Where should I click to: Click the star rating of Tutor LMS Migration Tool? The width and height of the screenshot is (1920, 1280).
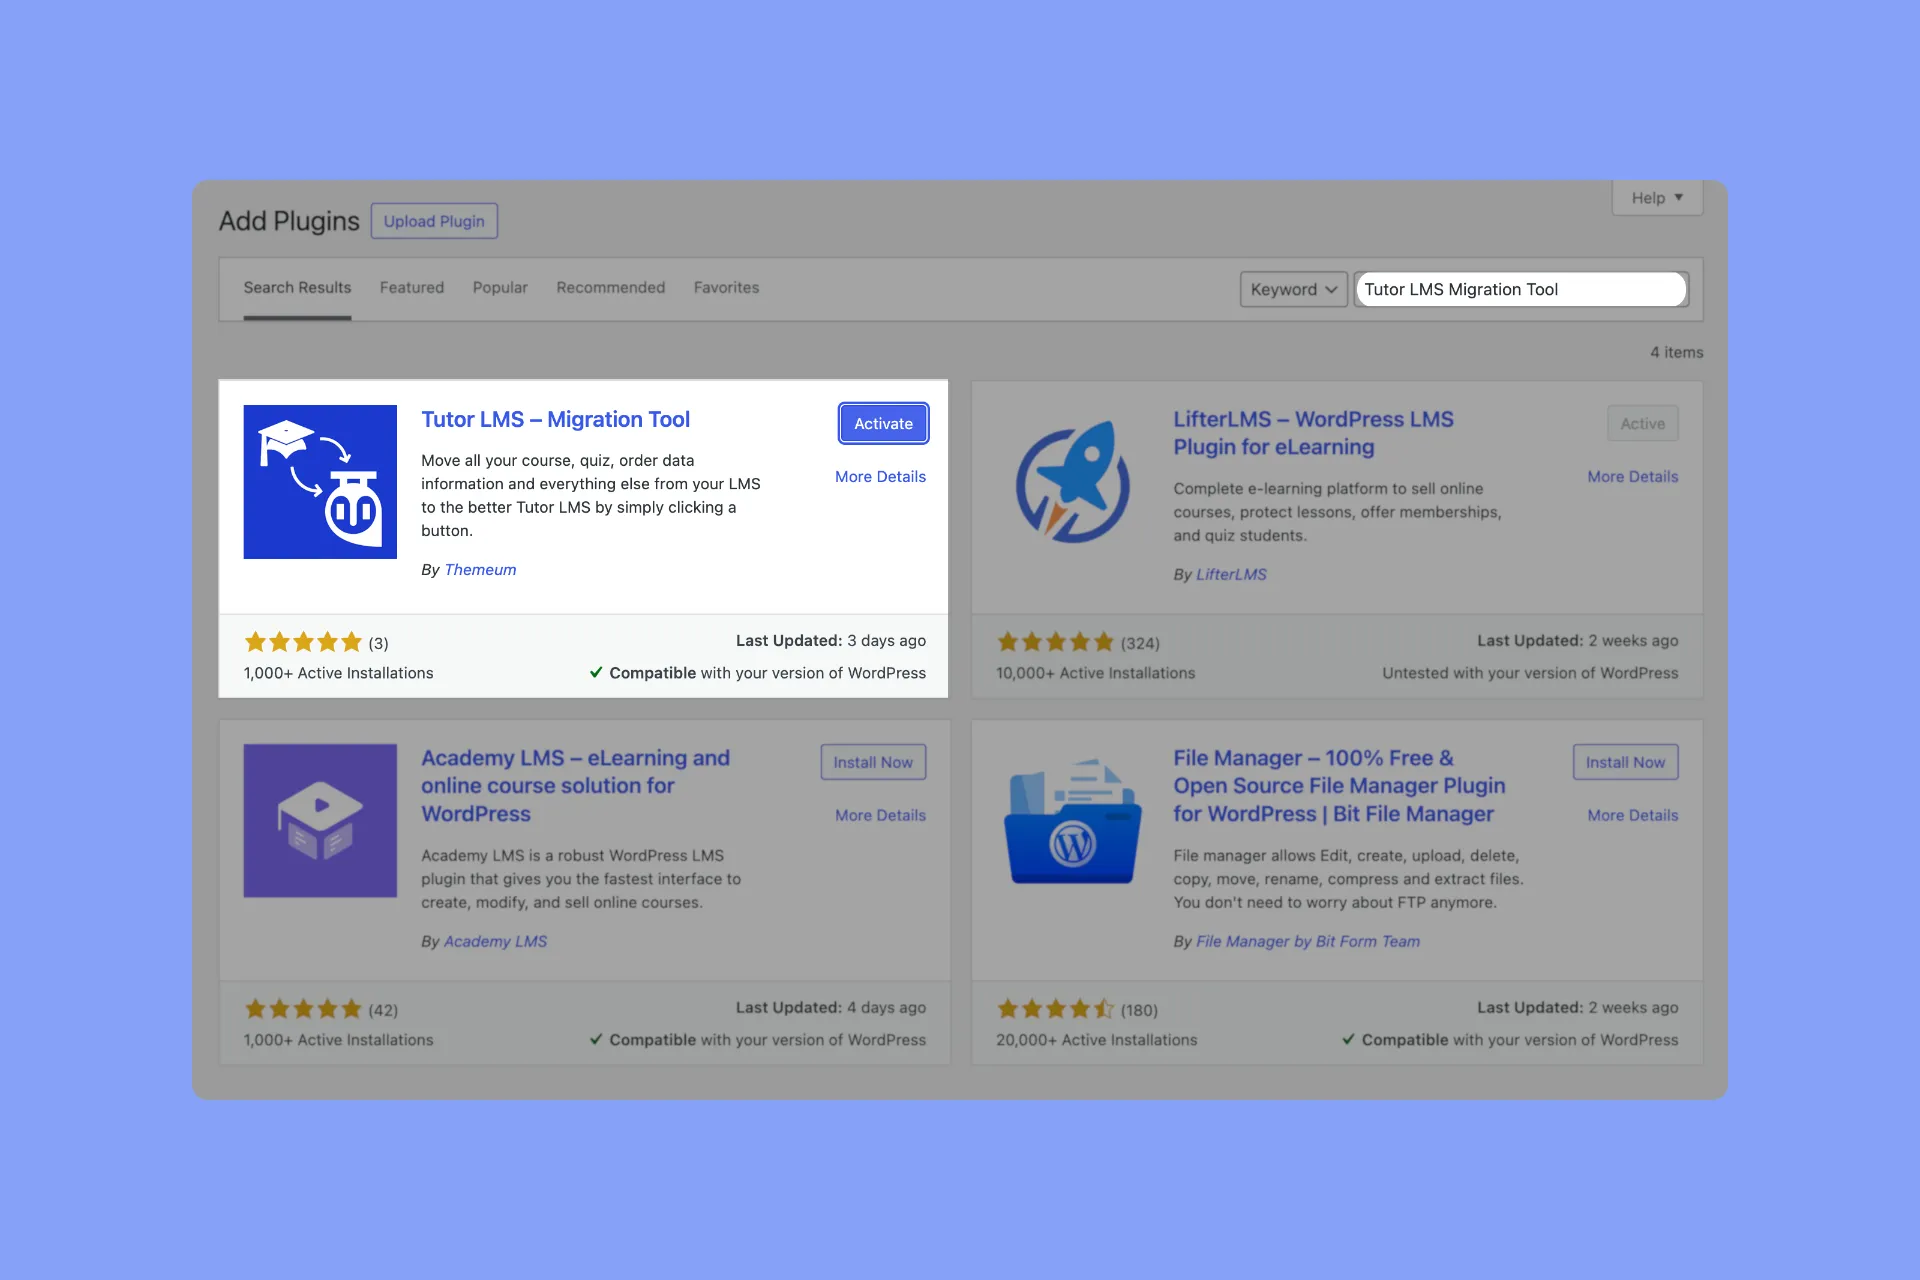[x=303, y=642]
